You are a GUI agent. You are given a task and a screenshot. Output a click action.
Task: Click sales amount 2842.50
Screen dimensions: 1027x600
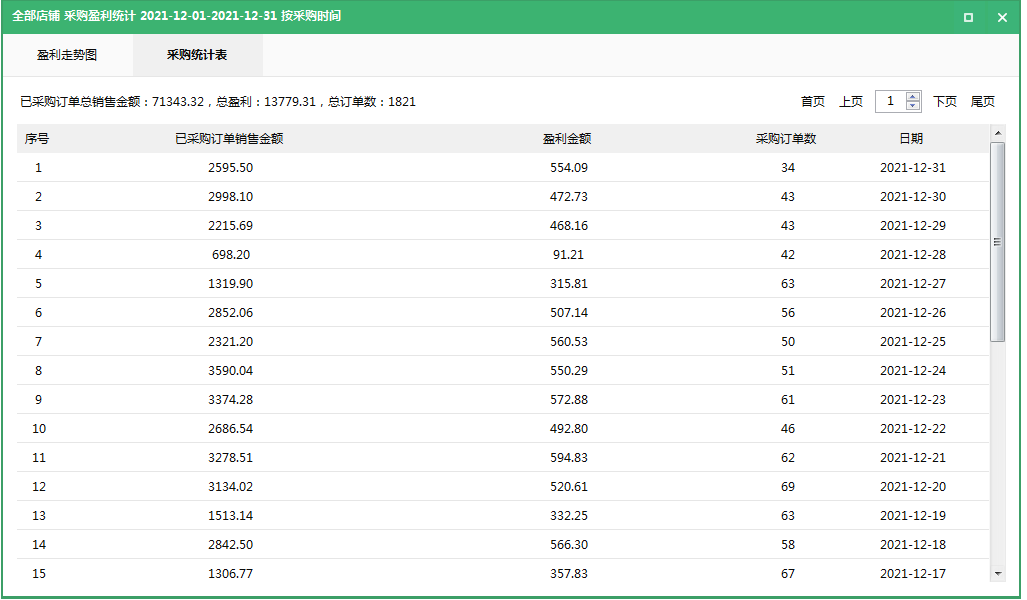(231, 544)
